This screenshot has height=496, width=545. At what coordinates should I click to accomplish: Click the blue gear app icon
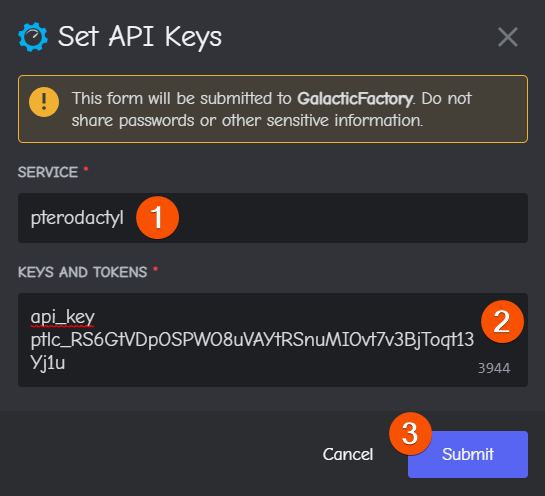33,36
